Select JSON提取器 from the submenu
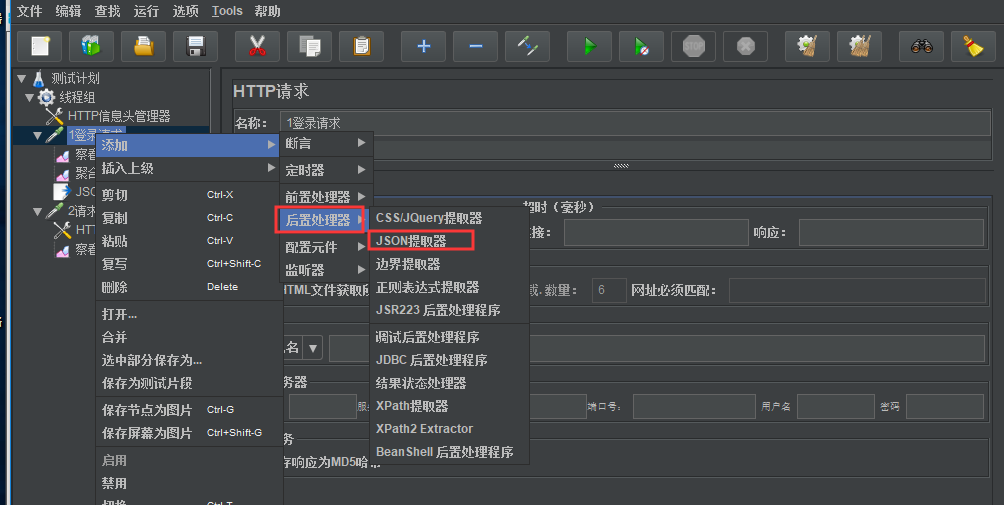Viewport: 1004px width, 505px height. (x=449, y=241)
